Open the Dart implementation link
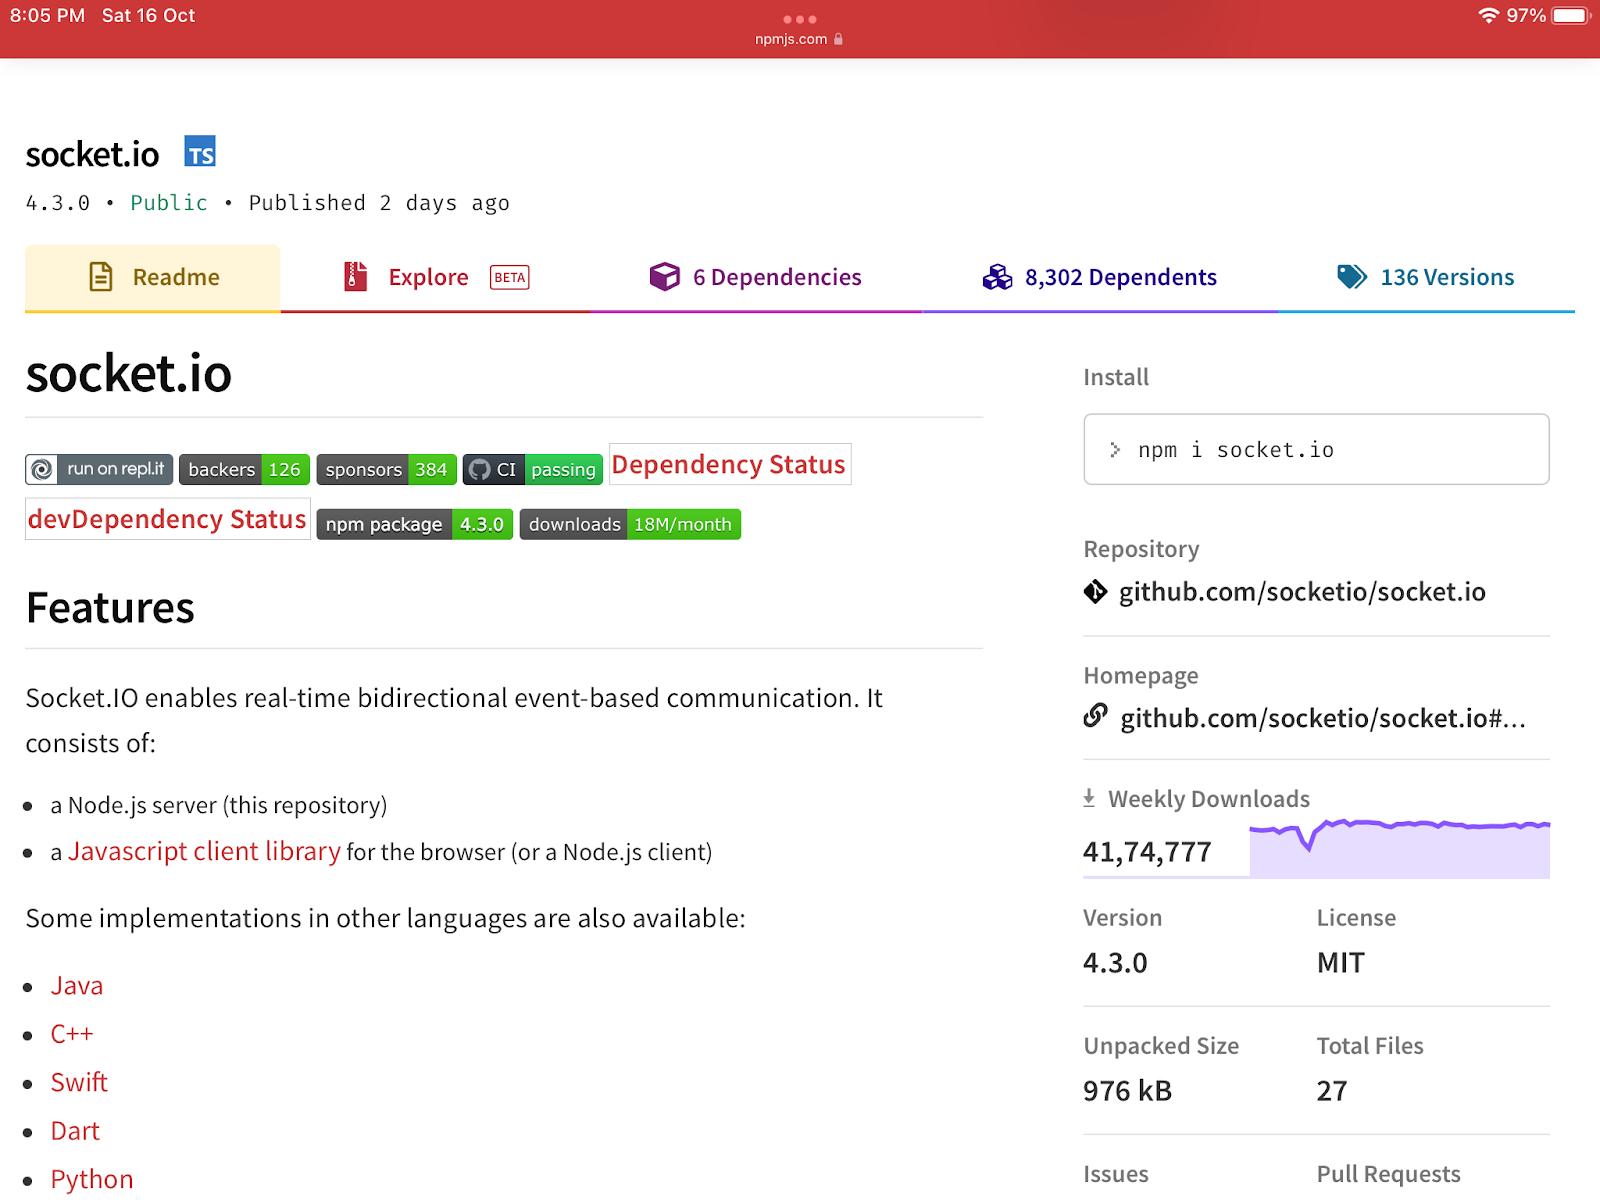The width and height of the screenshot is (1600, 1200). (x=75, y=1131)
